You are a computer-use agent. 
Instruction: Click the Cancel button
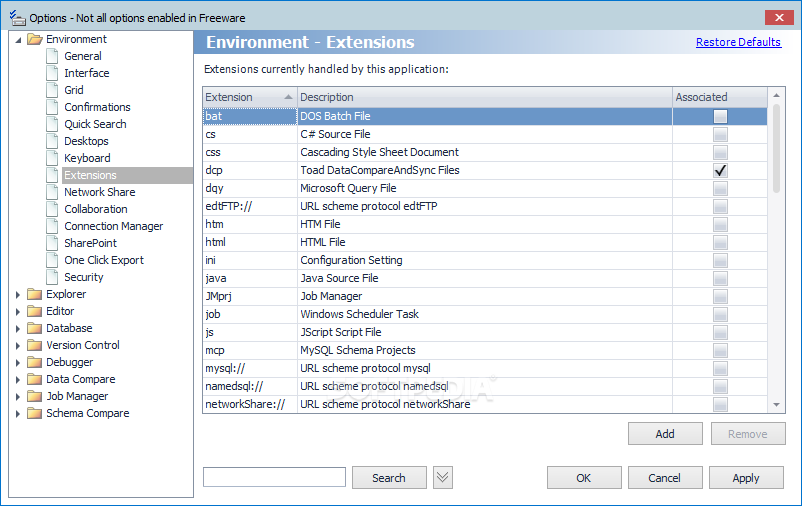(x=664, y=478)
